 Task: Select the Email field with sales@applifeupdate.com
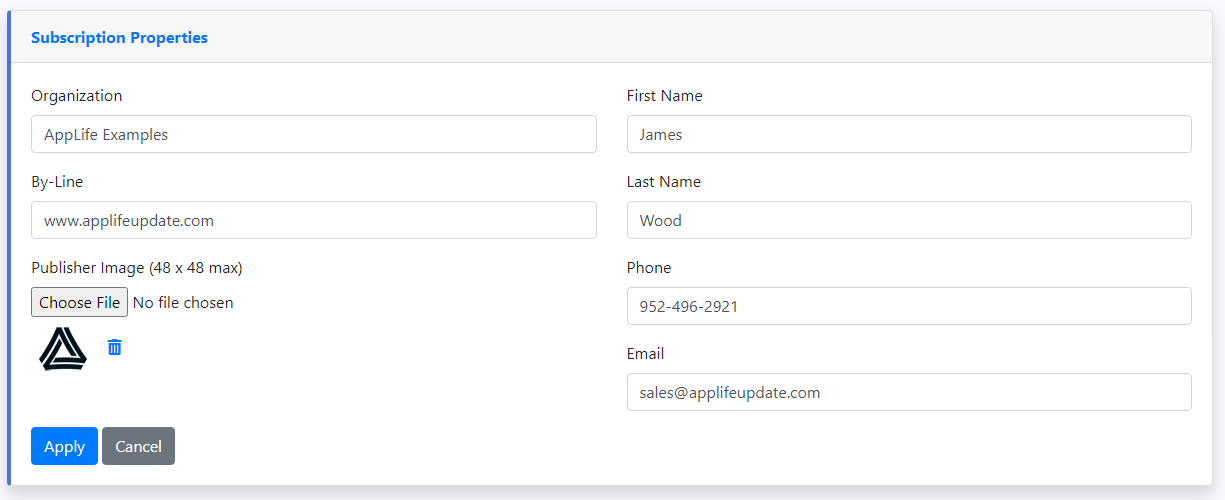tap(909, 392)
